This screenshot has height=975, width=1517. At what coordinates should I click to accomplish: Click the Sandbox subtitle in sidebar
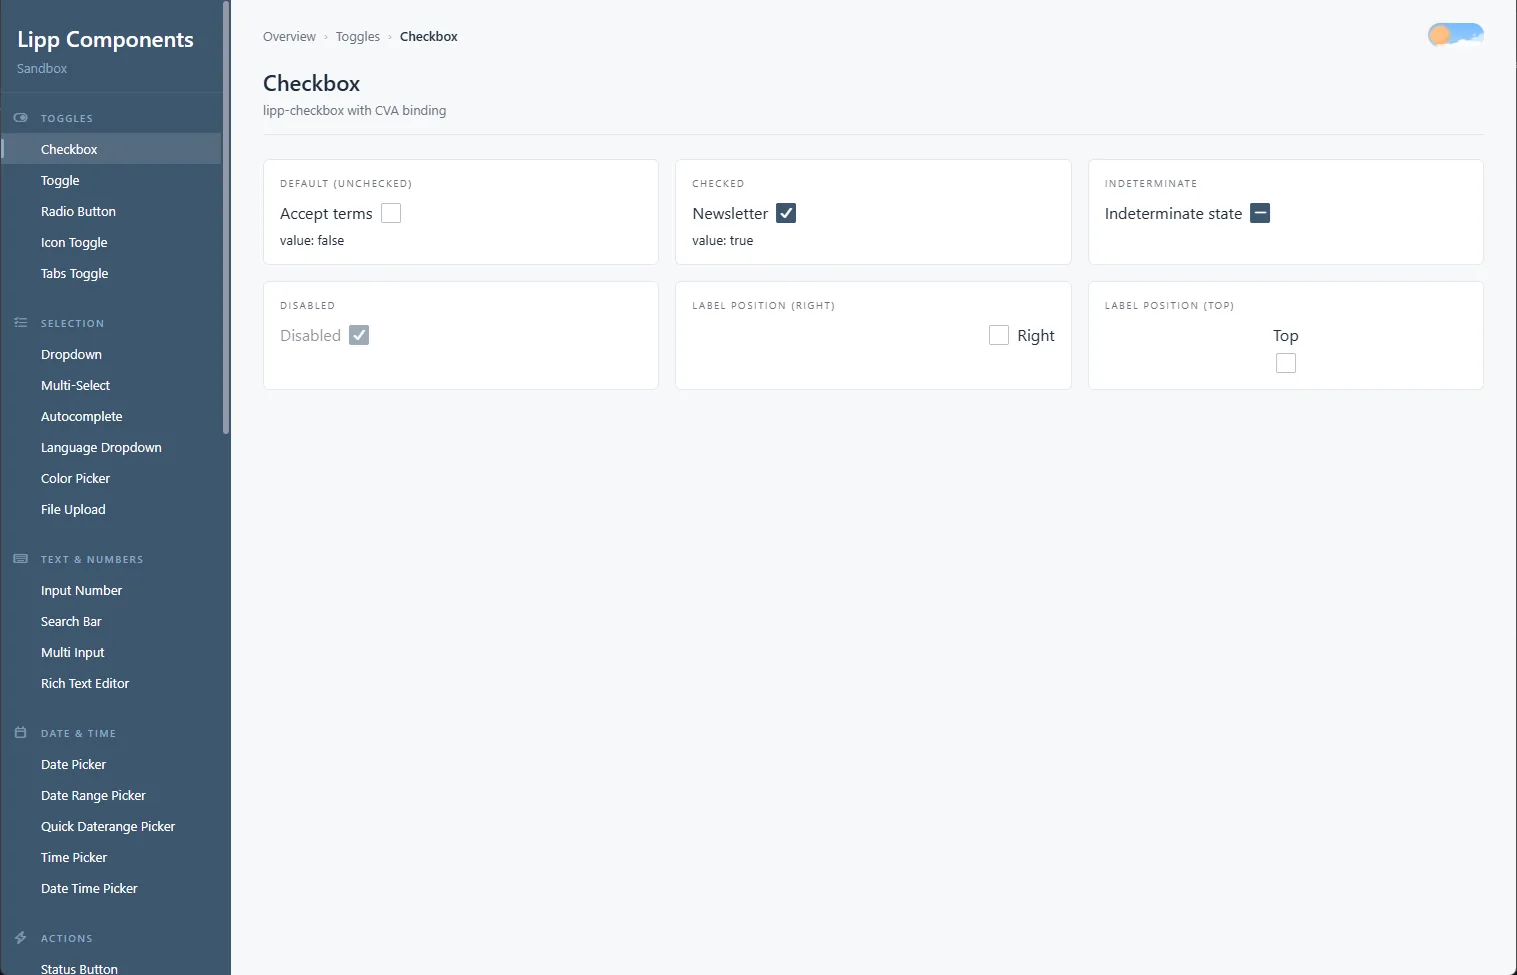[42, 69]
